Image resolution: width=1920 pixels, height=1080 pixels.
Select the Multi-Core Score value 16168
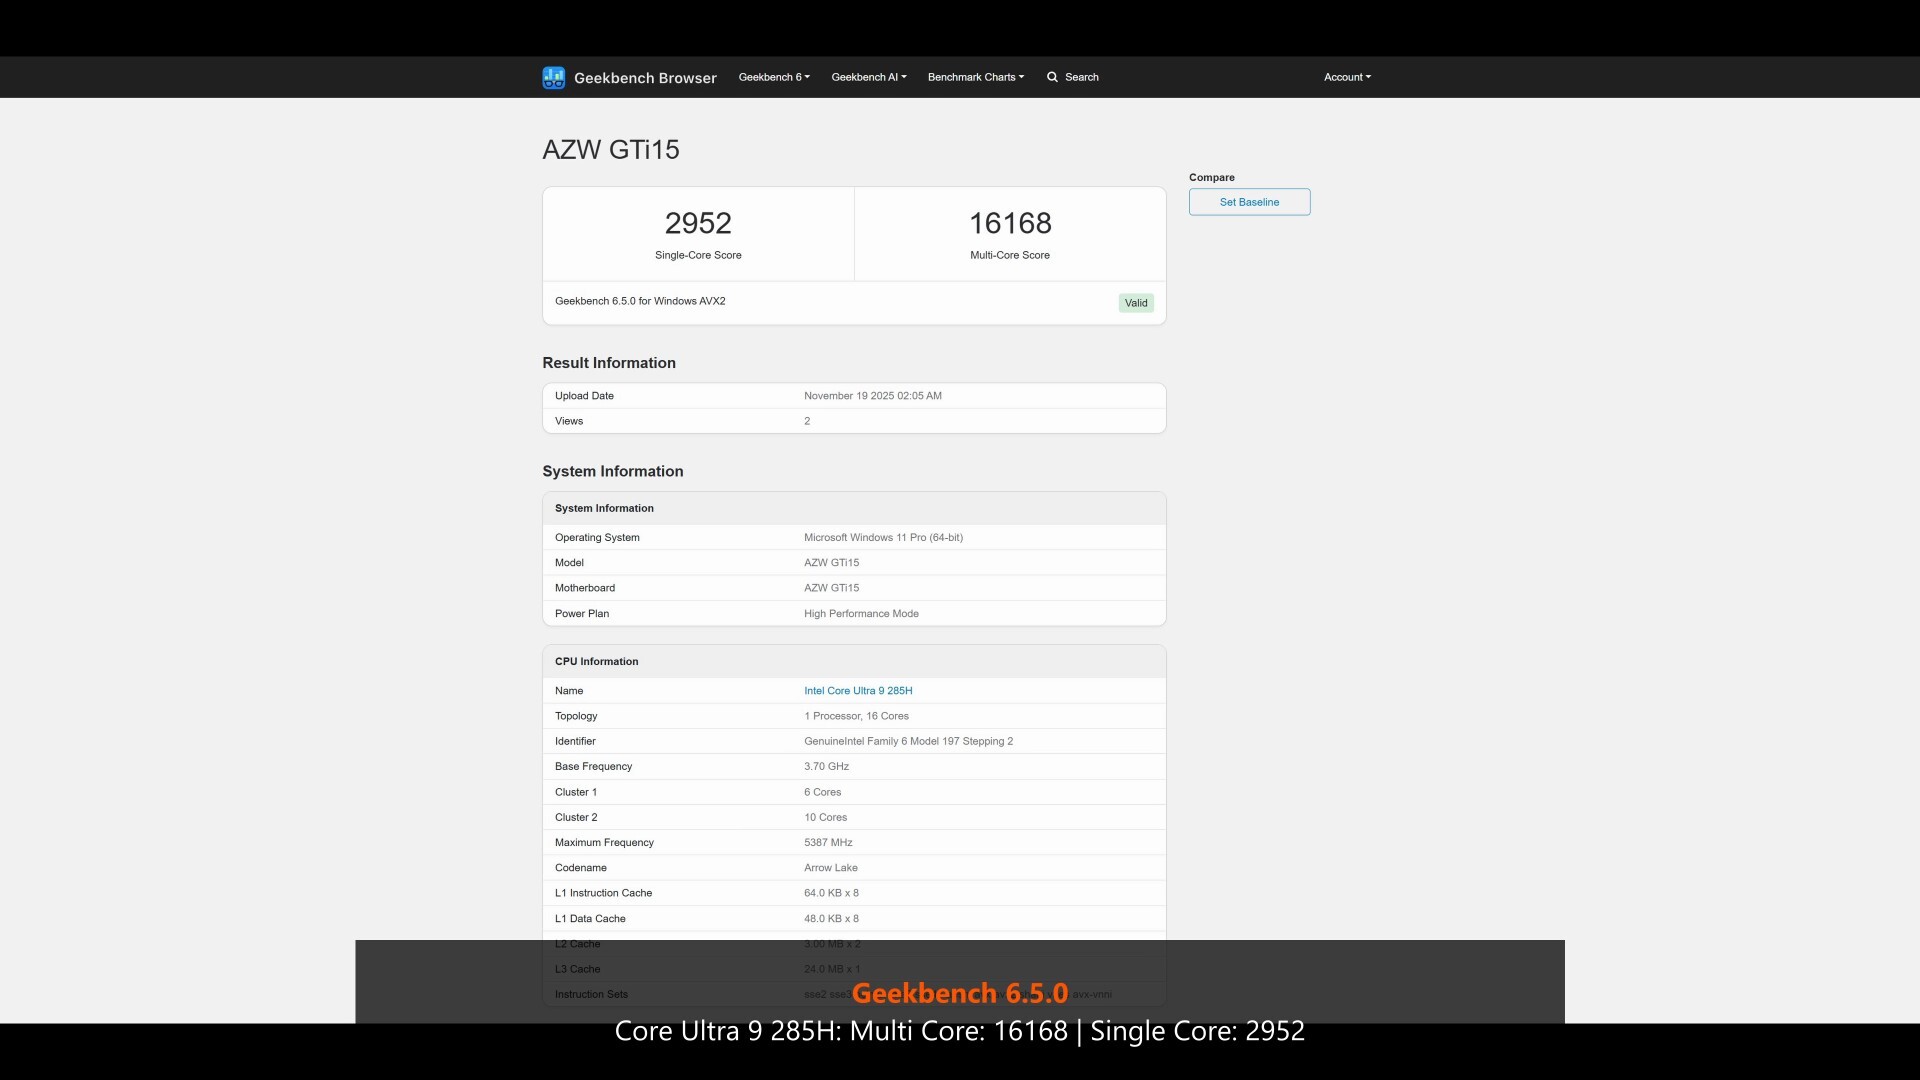[1010, 223]
